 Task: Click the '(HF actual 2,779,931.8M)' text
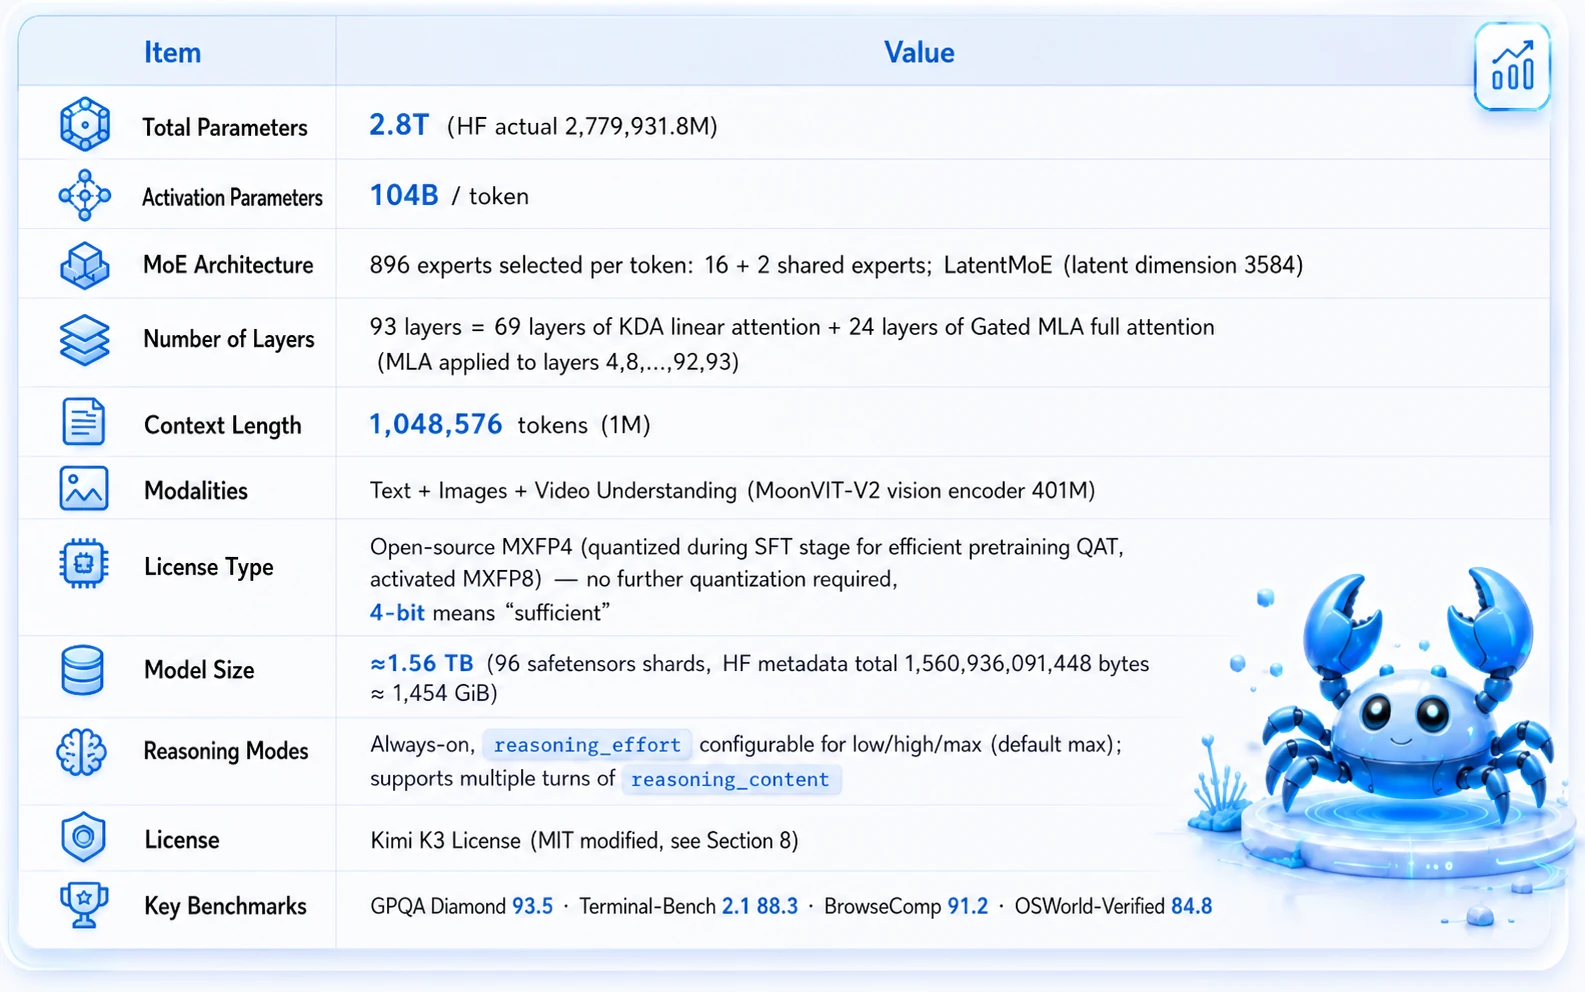(582, 126)
